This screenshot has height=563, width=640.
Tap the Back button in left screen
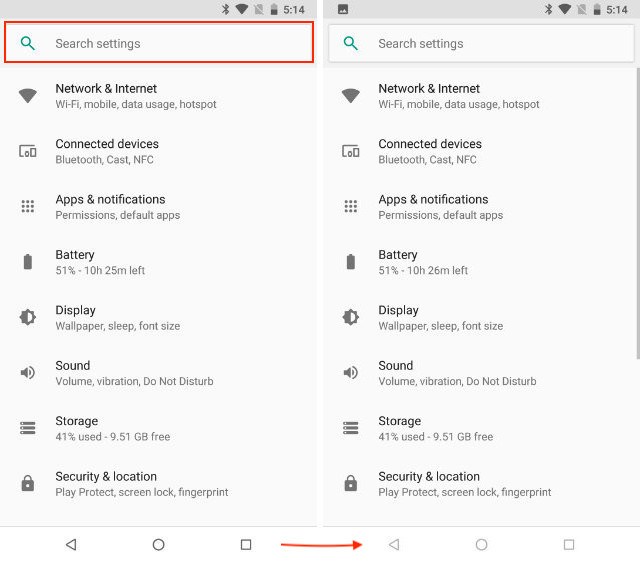coord(71,544)
